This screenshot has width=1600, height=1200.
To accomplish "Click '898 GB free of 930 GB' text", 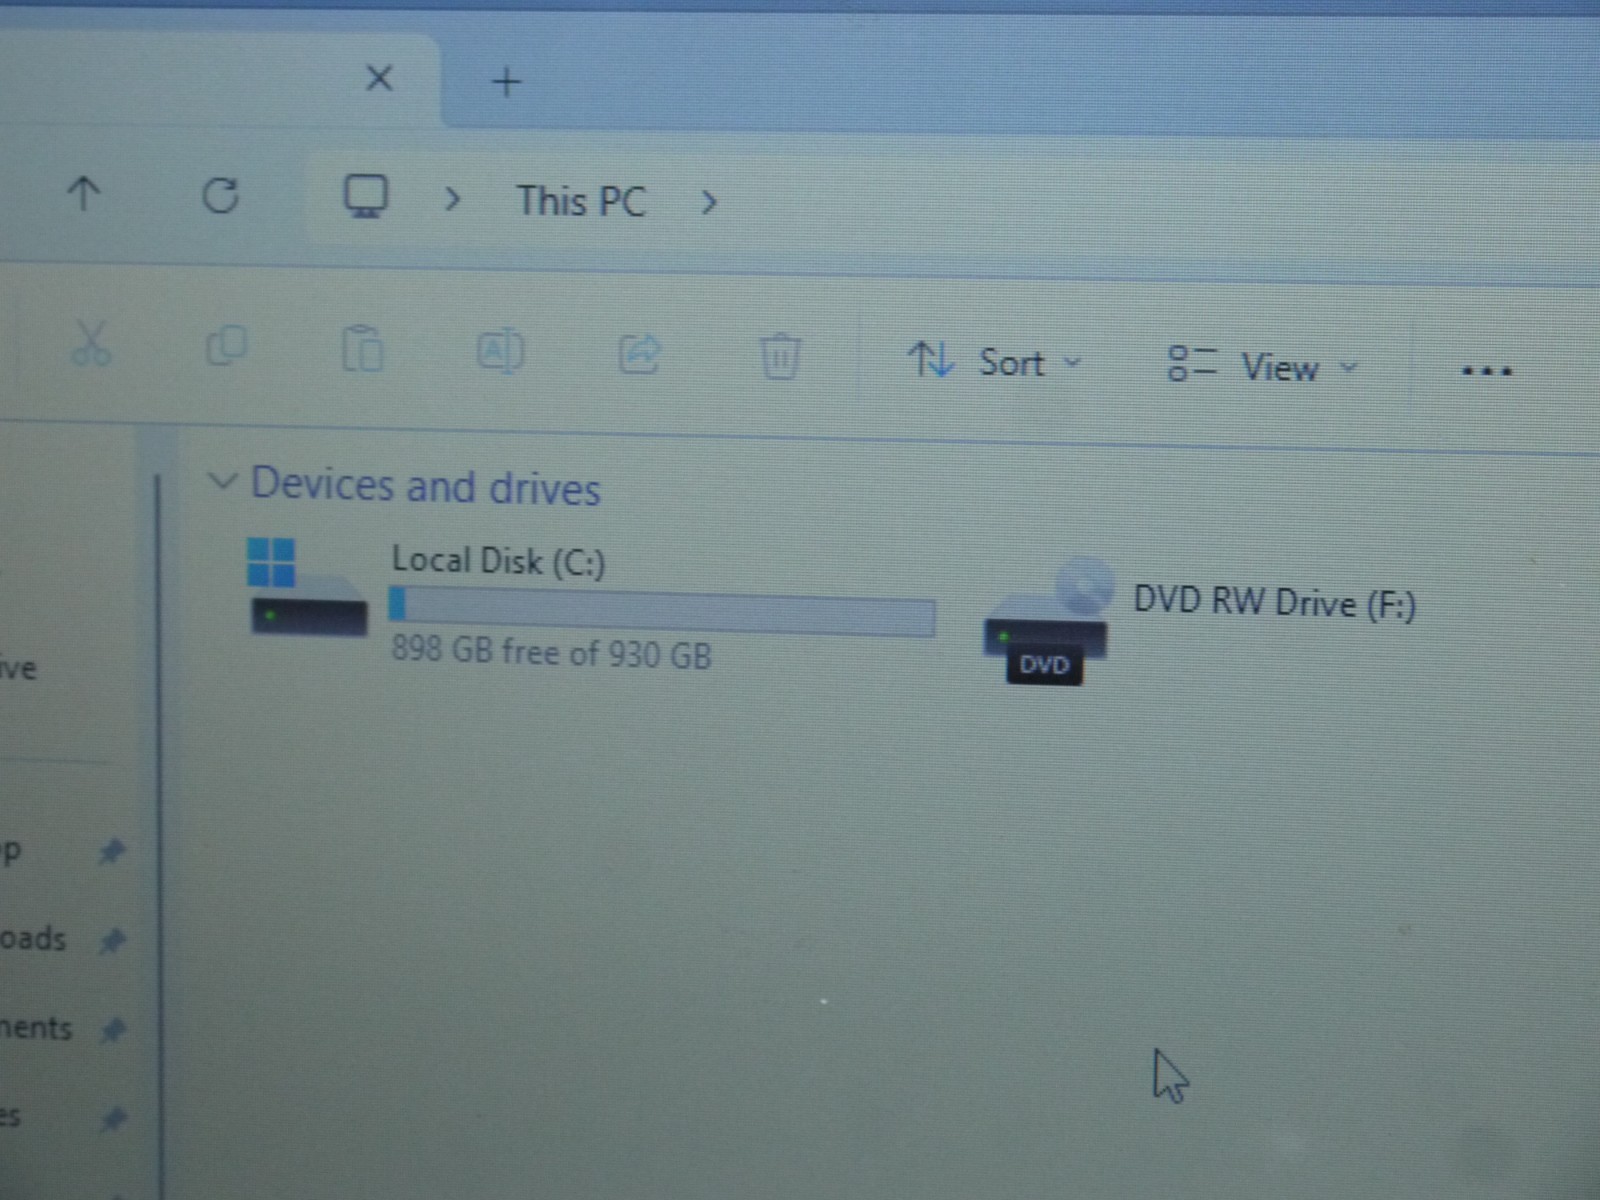I will click(x=551, y=653).
